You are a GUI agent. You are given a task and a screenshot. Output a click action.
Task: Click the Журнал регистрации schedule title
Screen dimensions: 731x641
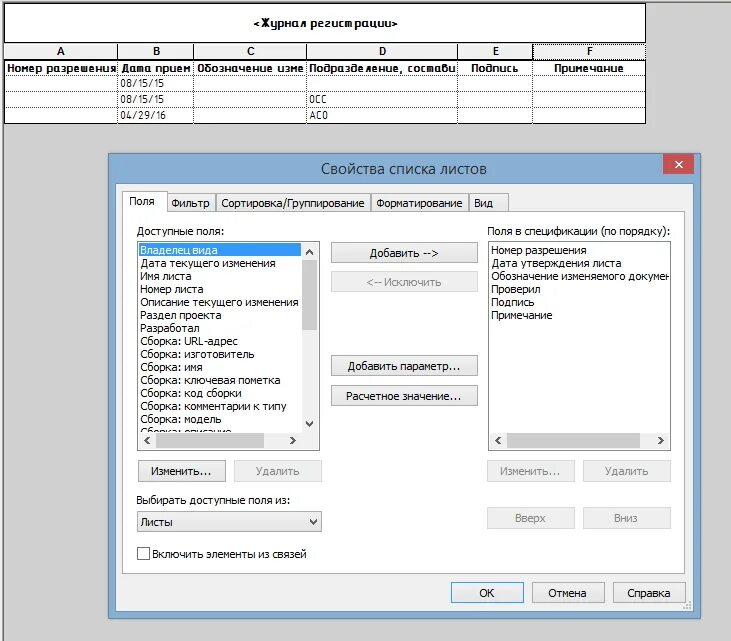(325, 23)
